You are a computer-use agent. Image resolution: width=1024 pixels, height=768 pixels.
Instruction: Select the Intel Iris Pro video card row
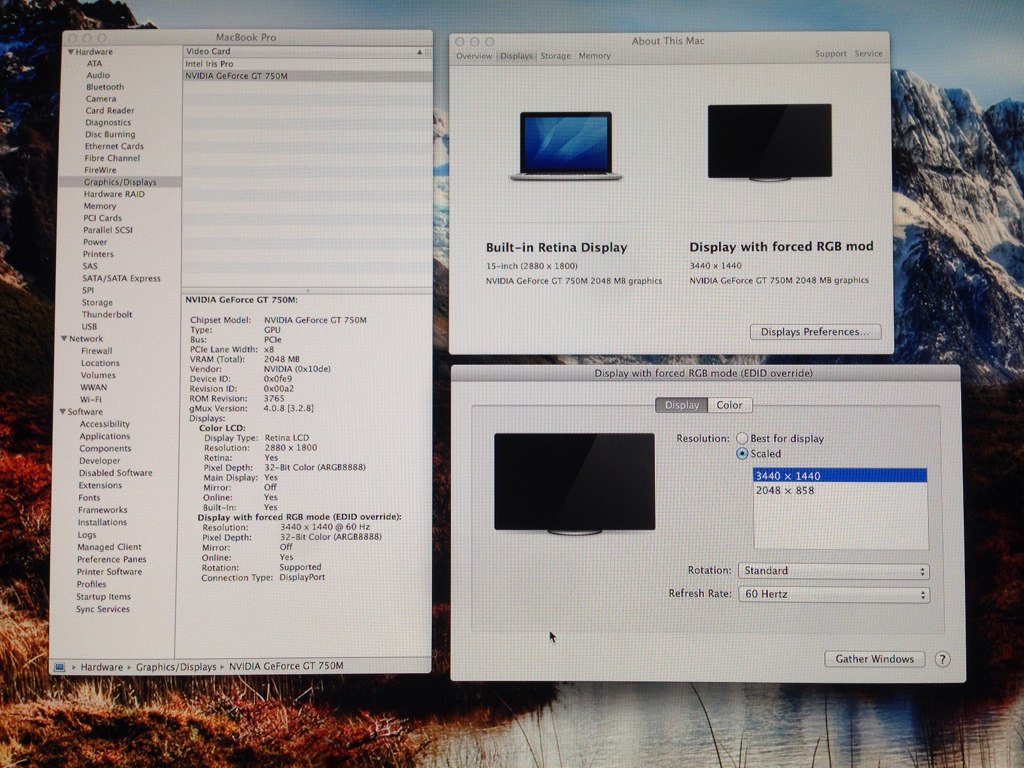pyautogui.click(x=307, y=64)
